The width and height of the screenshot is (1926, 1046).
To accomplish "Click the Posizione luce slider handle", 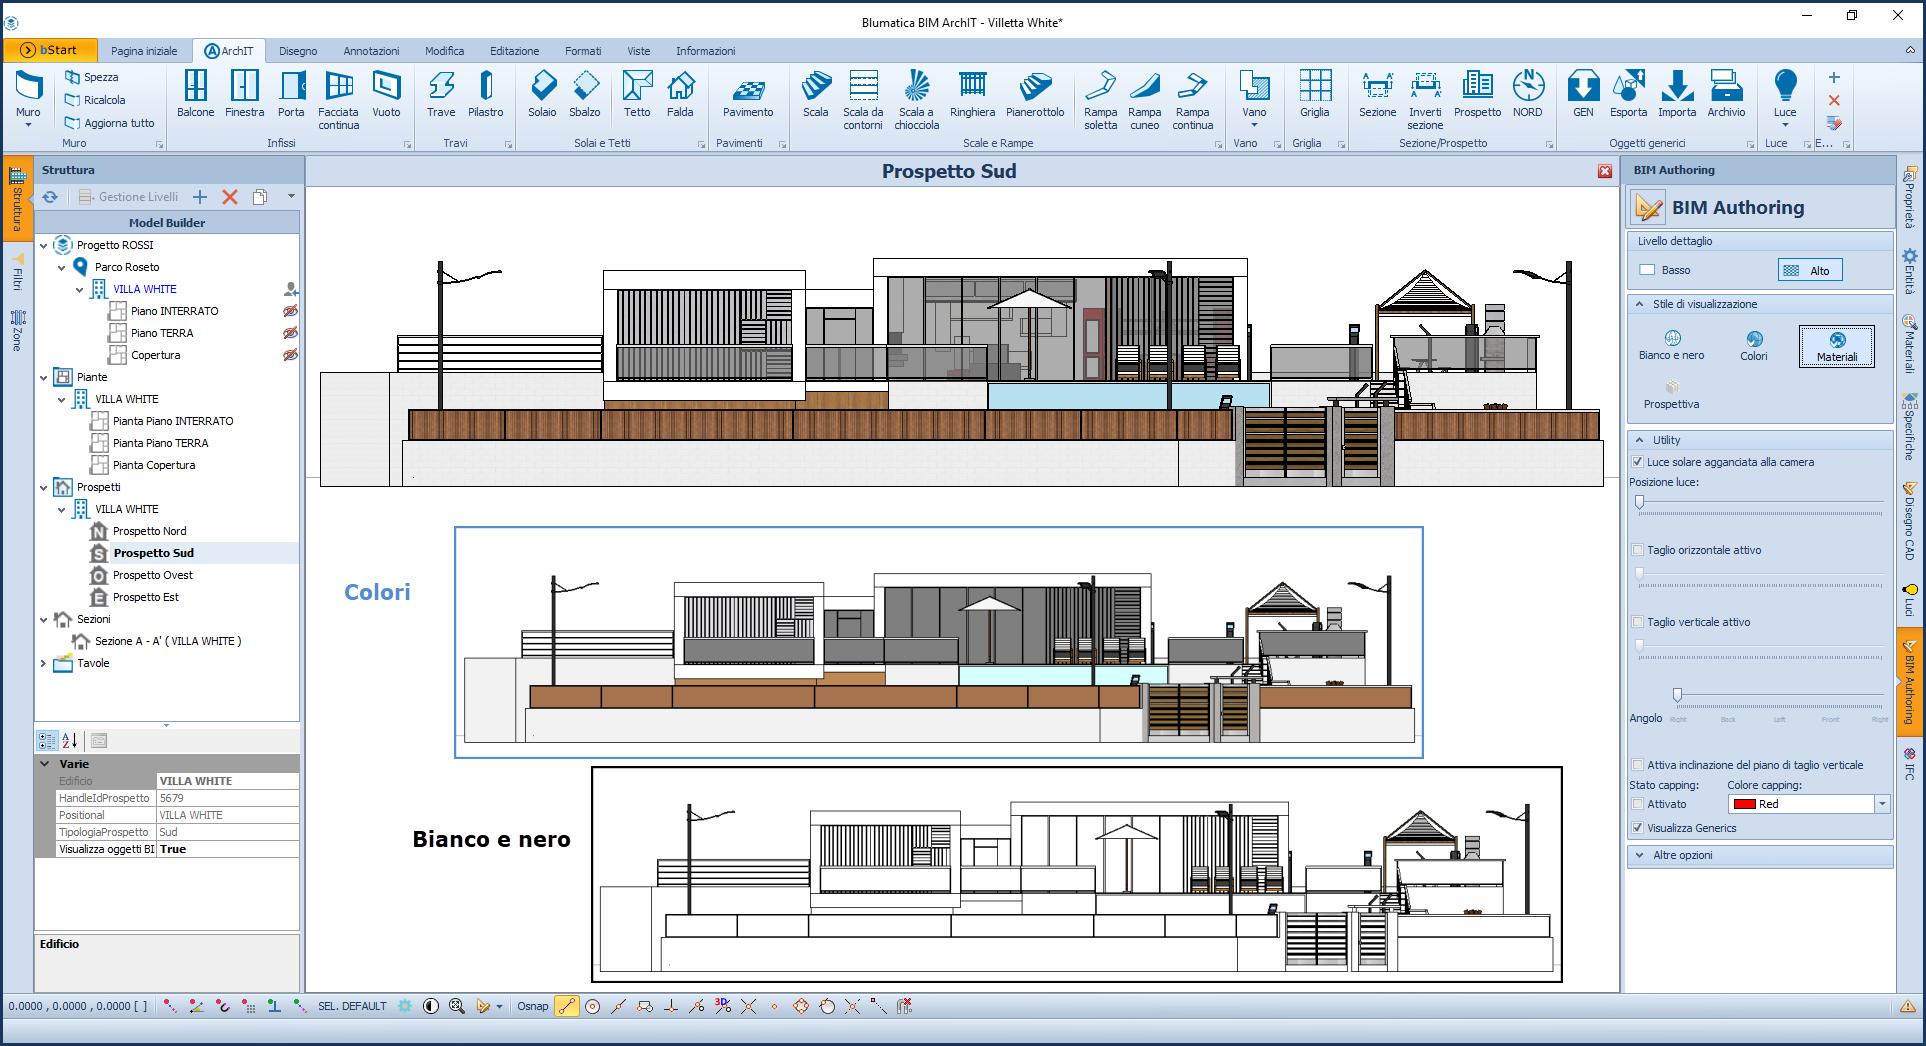I will tap(1640, 503).
